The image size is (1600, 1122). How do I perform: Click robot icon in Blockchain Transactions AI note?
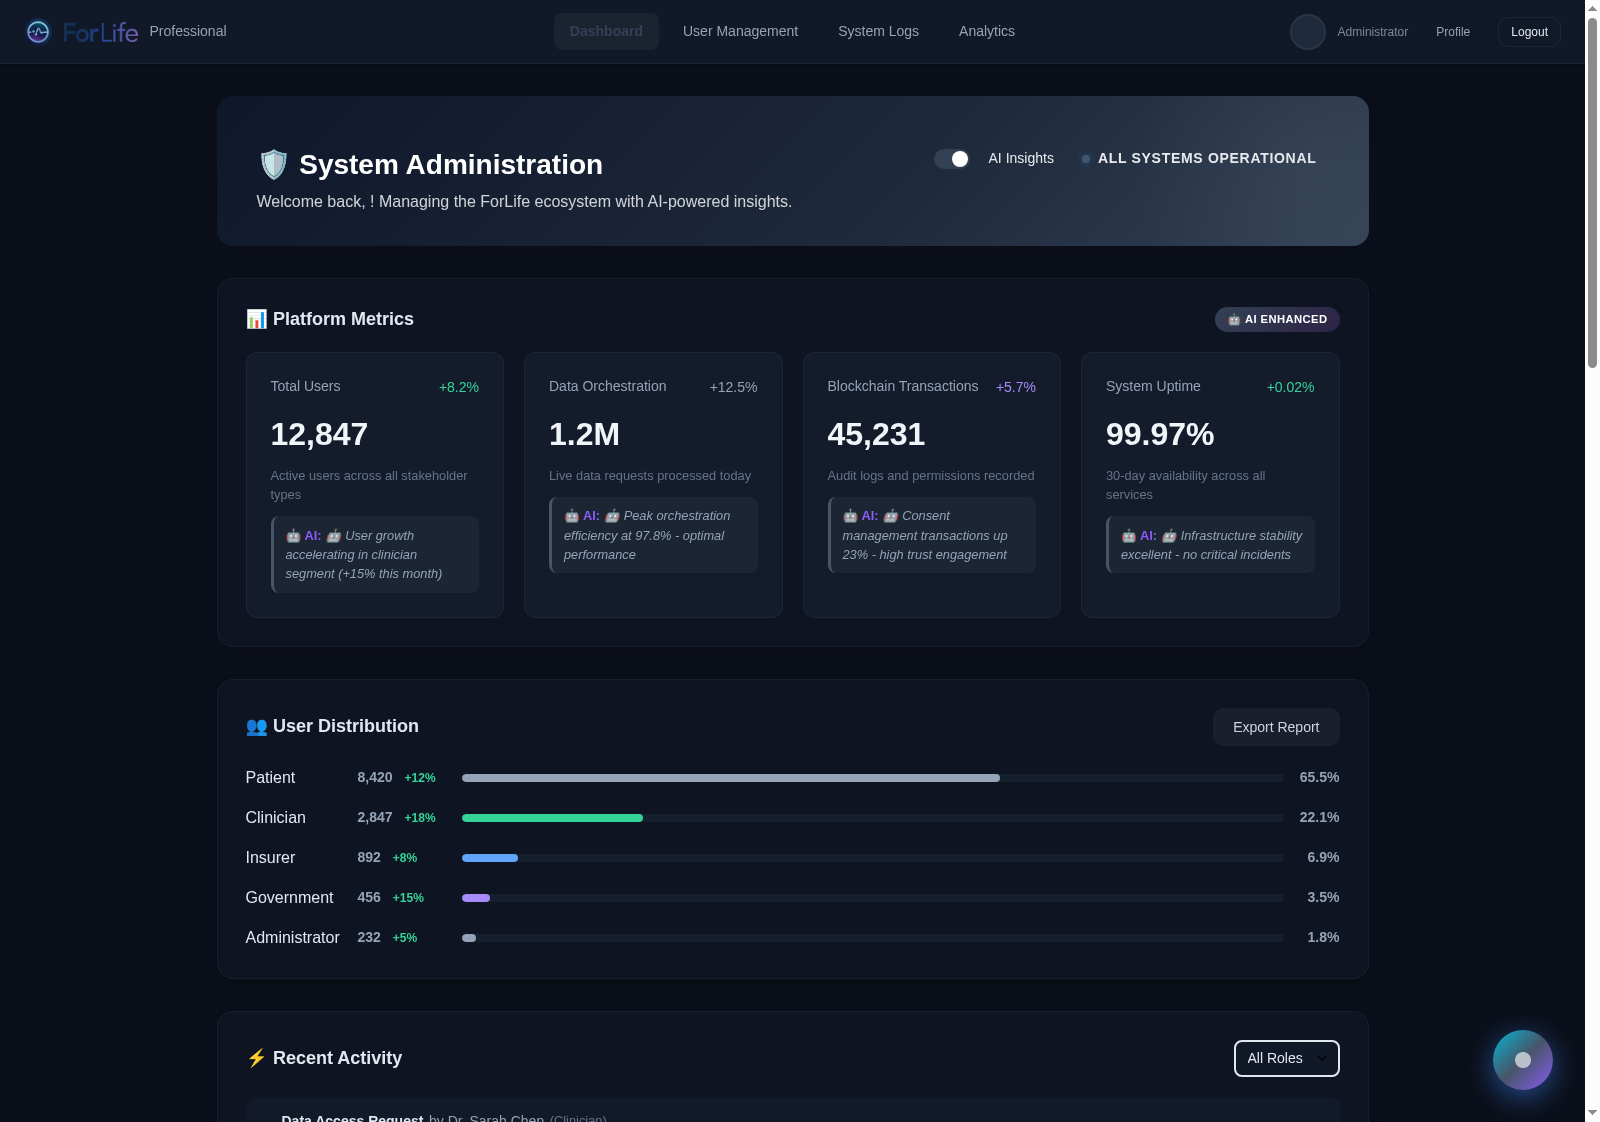850,516
